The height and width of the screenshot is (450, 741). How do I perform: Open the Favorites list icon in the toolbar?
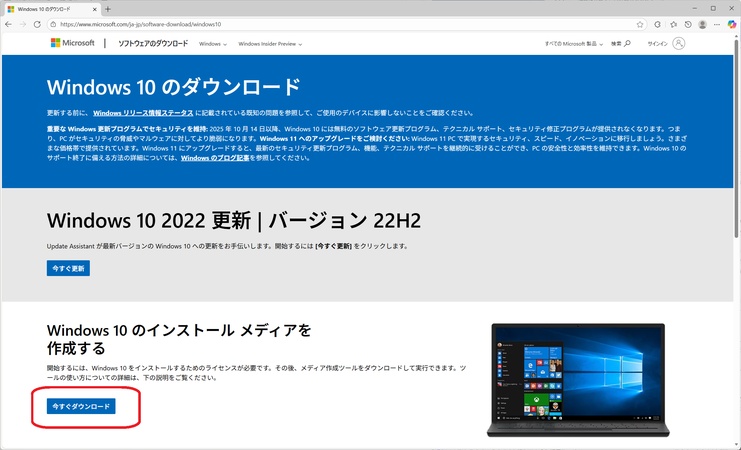coord(673,25)
